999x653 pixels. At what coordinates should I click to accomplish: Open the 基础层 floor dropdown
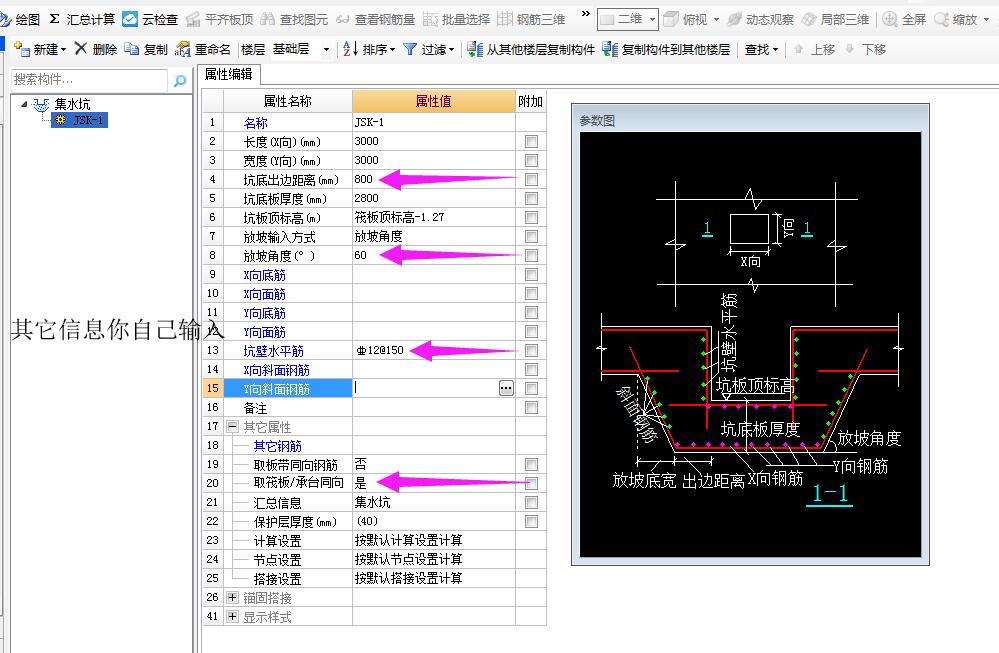[x=326, y=50]
